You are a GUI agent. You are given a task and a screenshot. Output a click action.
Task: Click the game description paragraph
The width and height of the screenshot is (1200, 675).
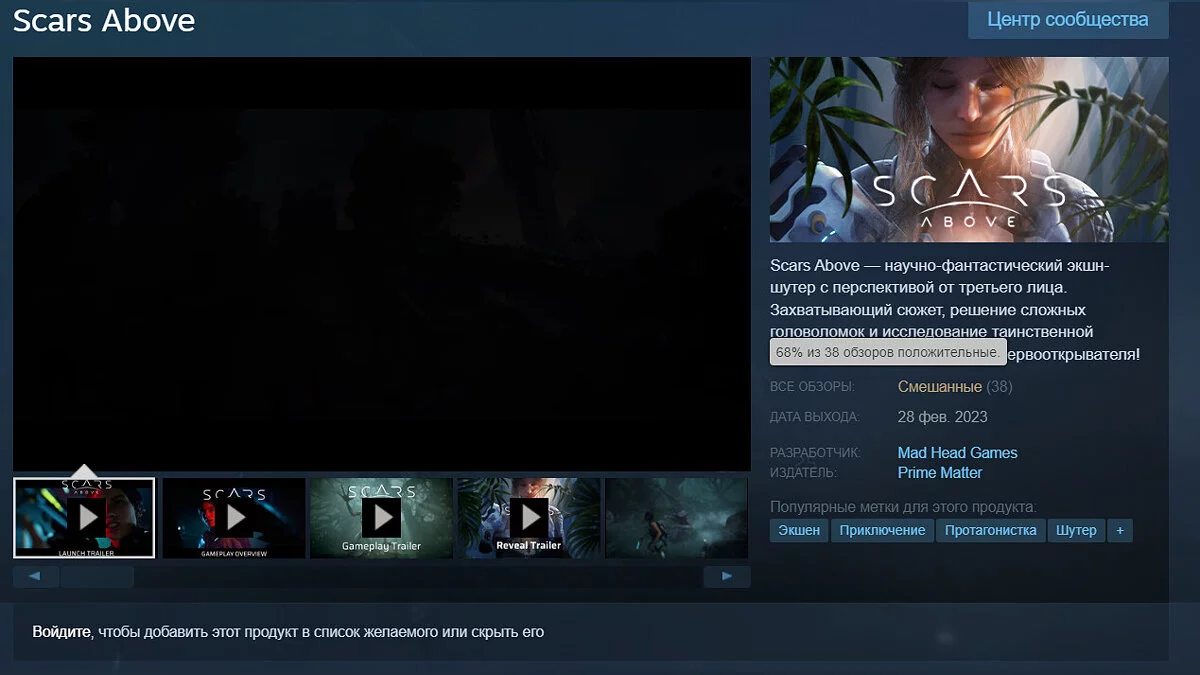pos(955,310)
